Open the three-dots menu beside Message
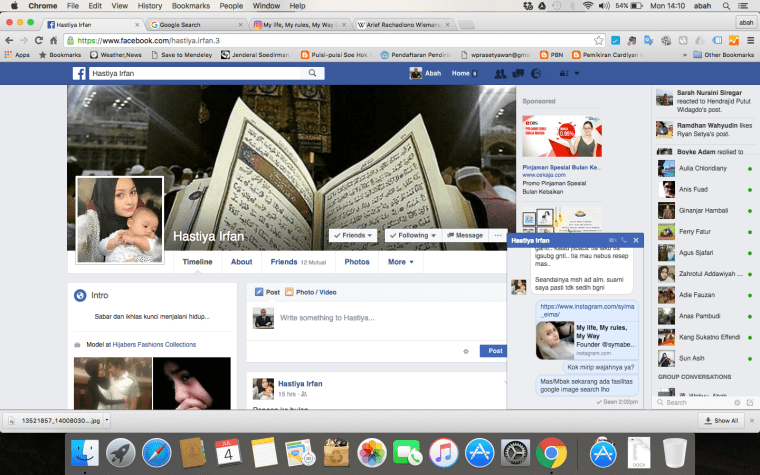The image size is (760, 475). pos(498,235)
